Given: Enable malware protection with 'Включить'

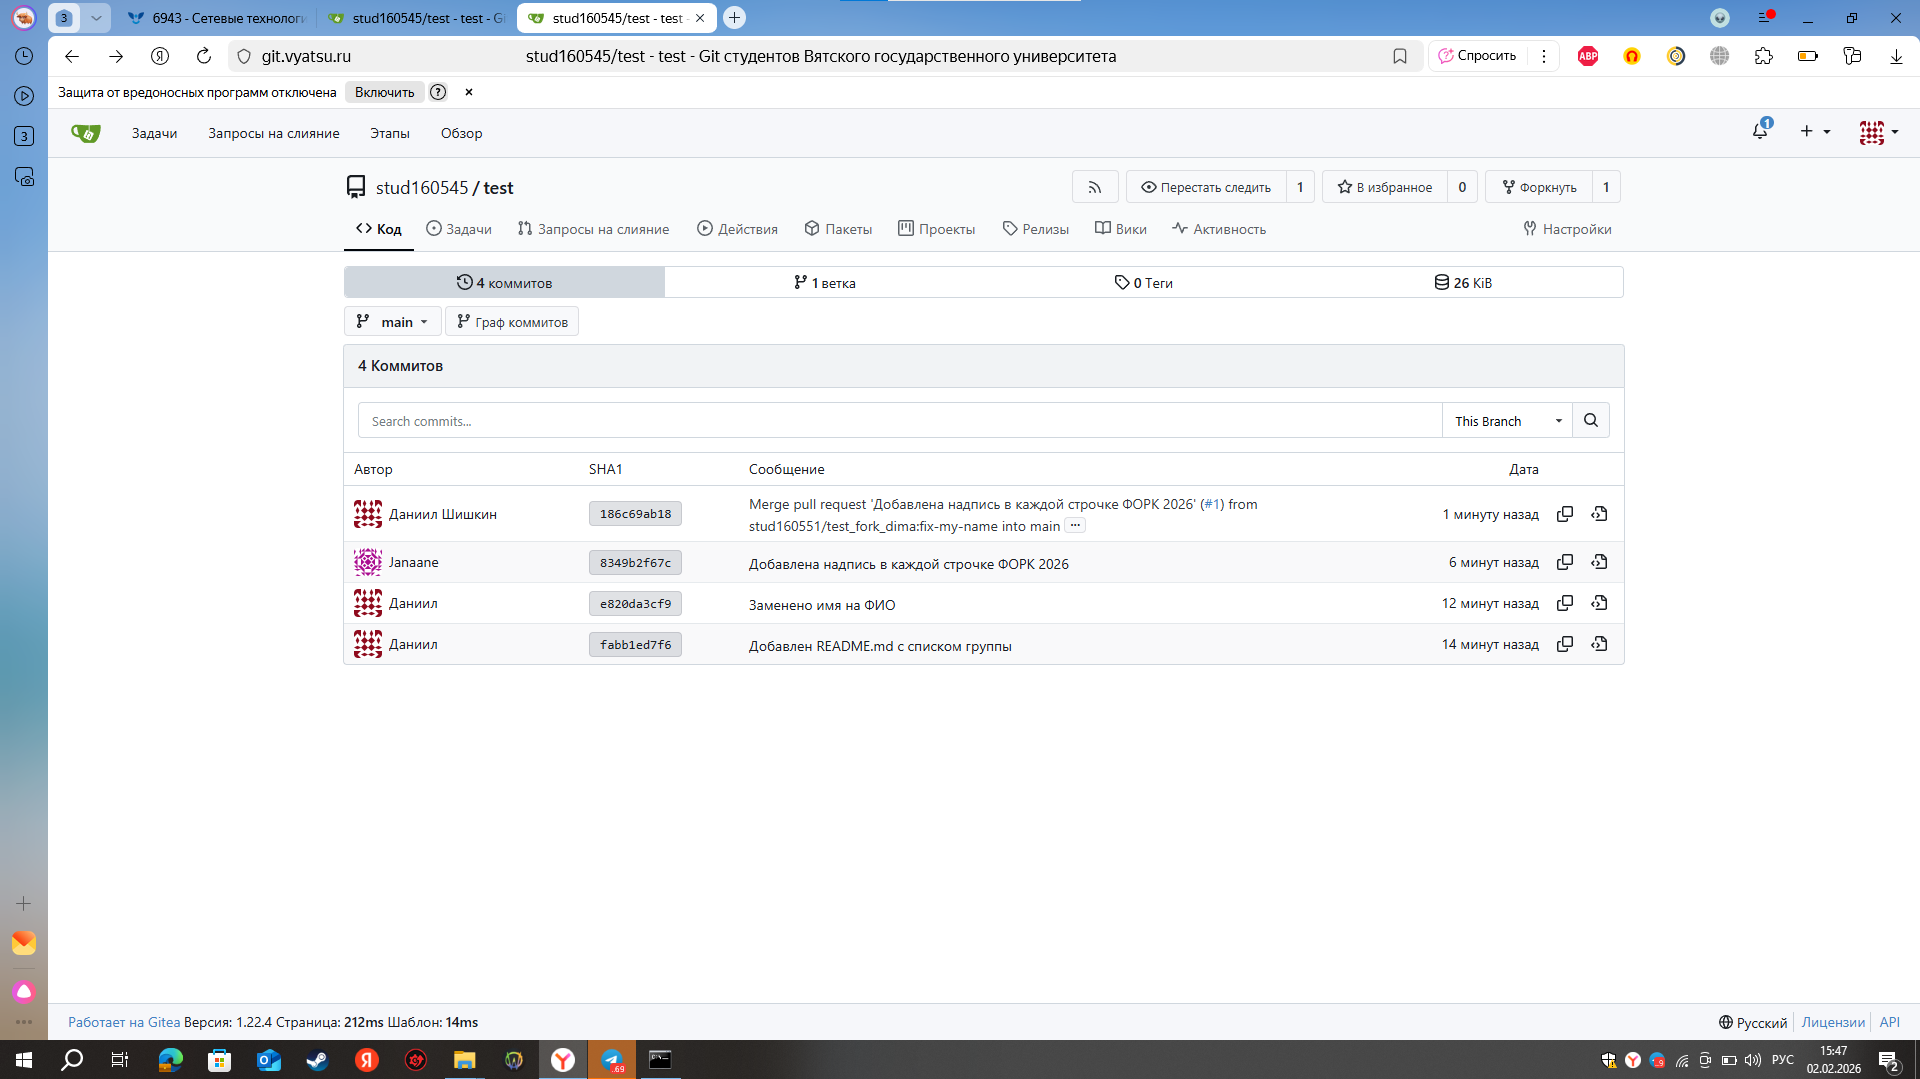Looking at the screenshot, I should click(384, 92).
